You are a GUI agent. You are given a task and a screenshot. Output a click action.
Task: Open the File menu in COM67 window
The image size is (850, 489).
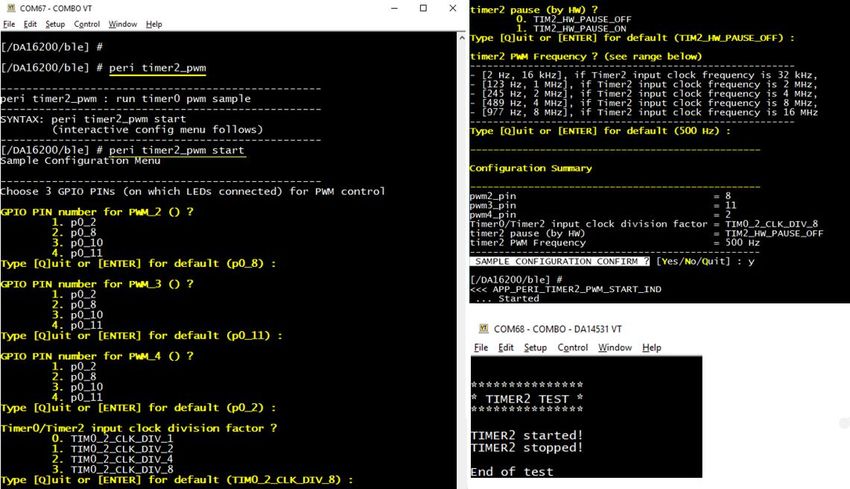click(x=9, y=24)
